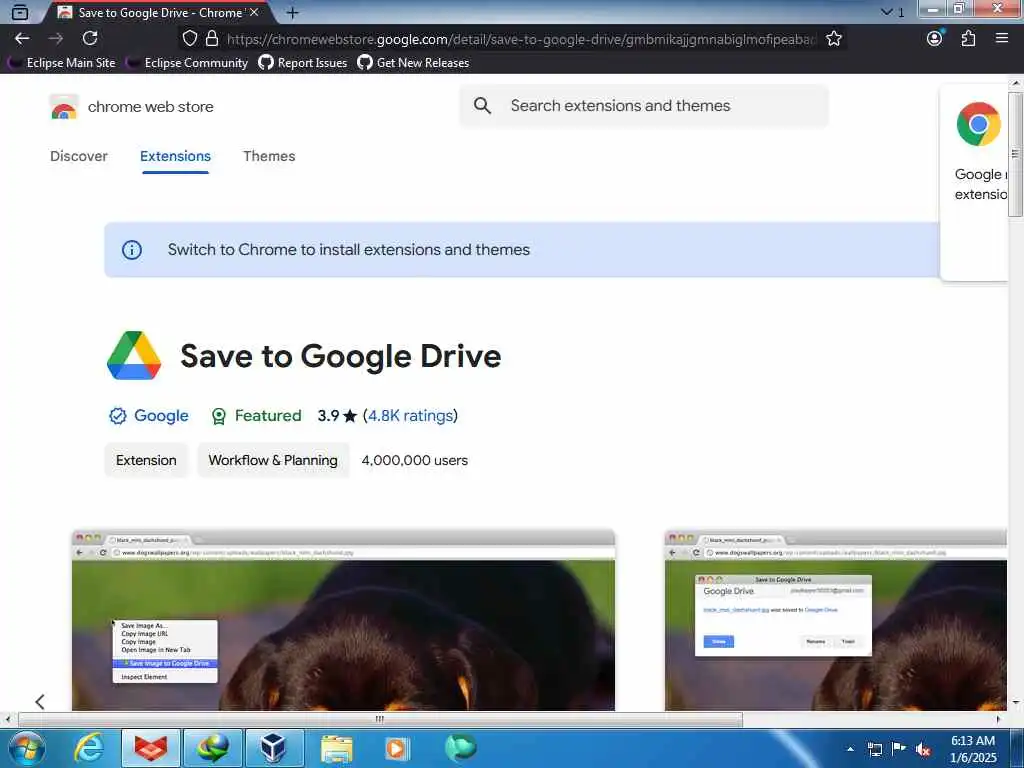Bookmark this page with the star icon
This screenshot has width=1024, height=768.
click(834, 39)
